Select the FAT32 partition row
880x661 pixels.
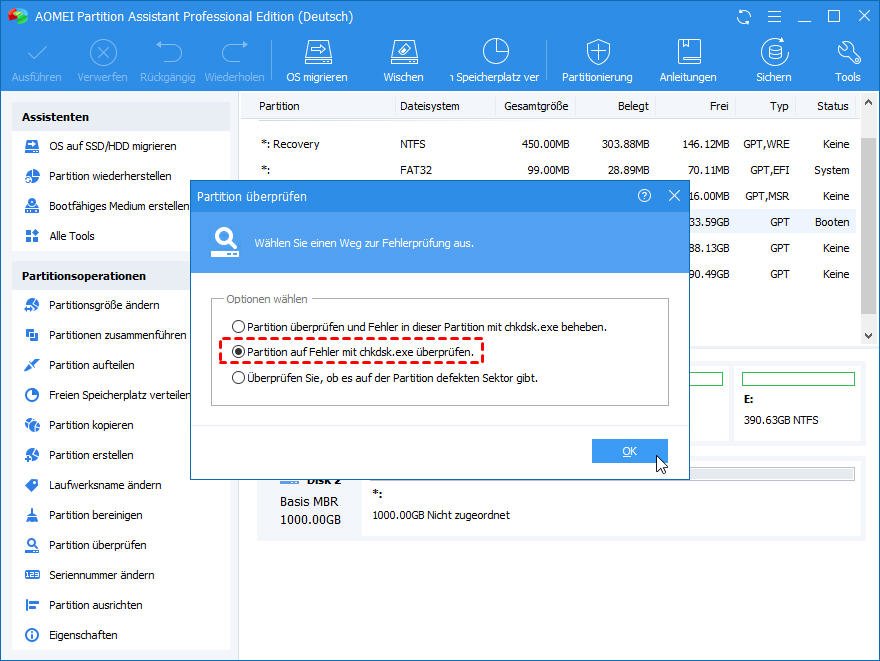pos(553,170)
